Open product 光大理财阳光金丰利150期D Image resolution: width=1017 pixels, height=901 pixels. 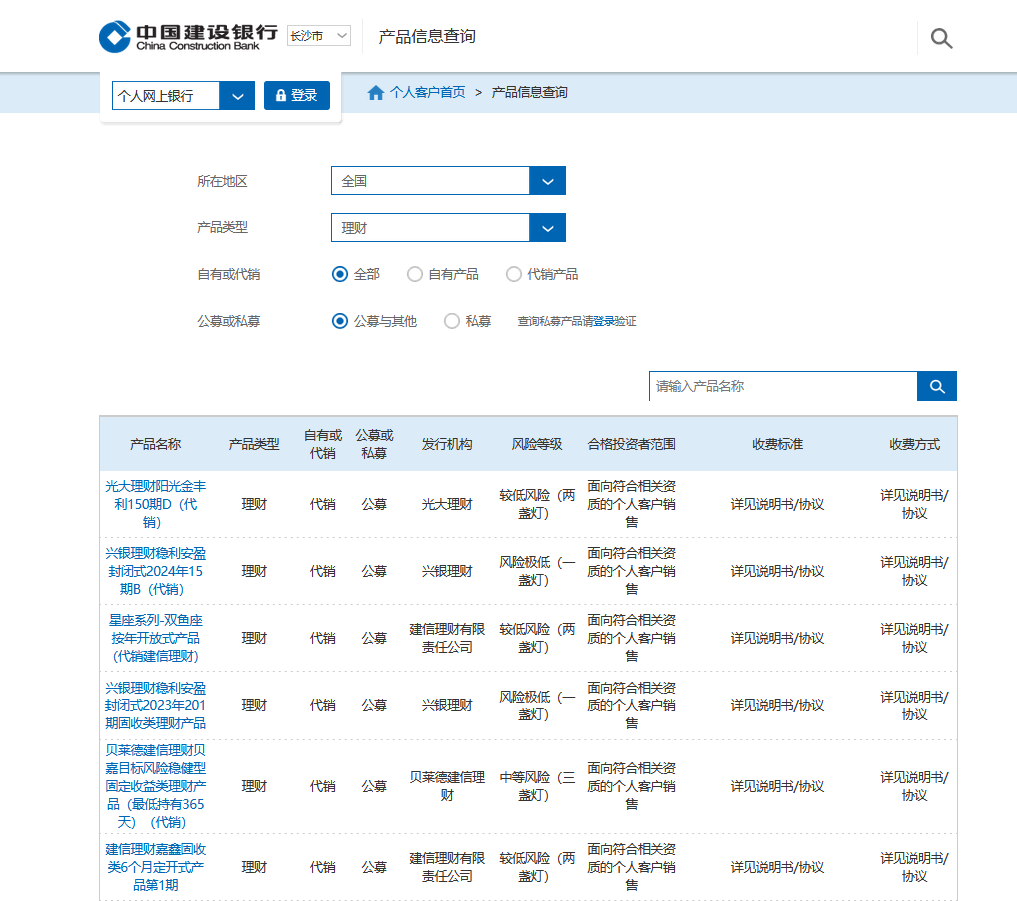[x=155, y=503]
